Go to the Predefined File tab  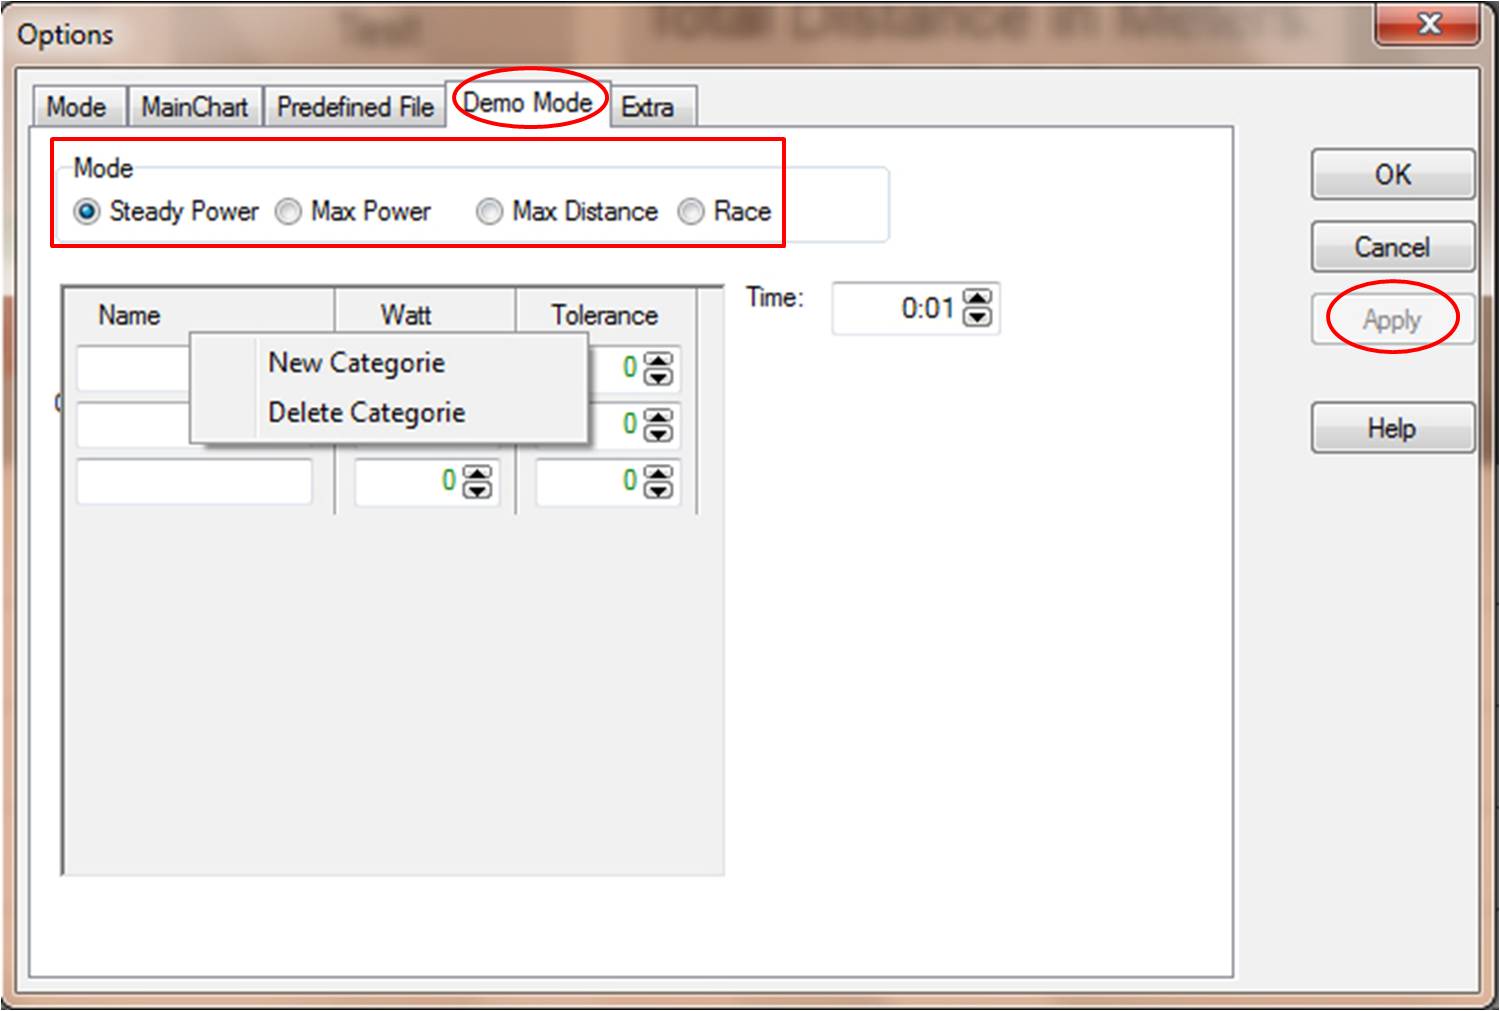point(355,107)
